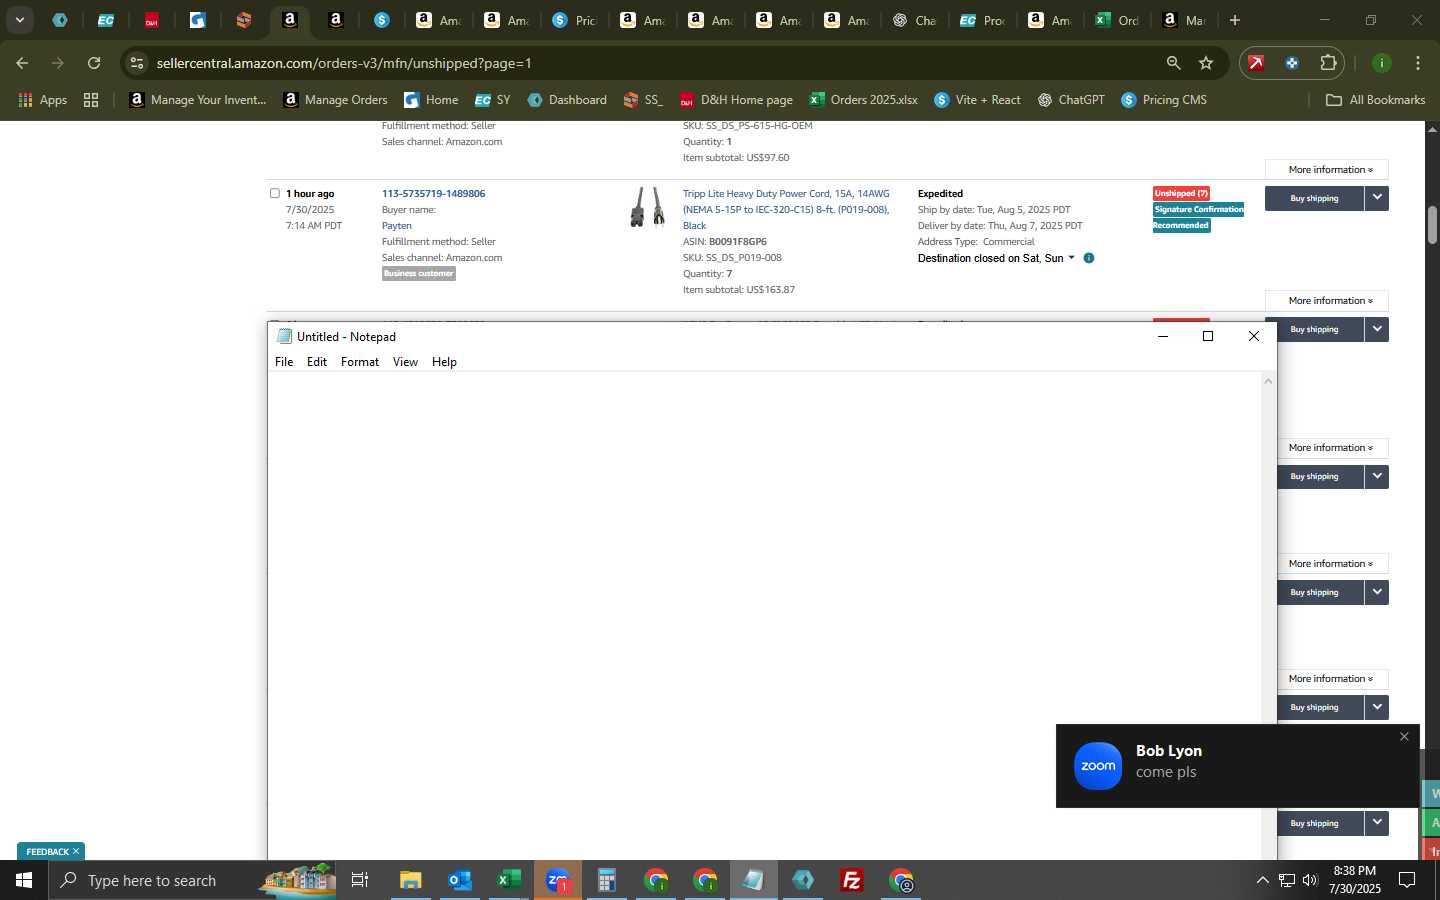Expand the topmost More information link

pyautogui.click(x=1326, y=170)
